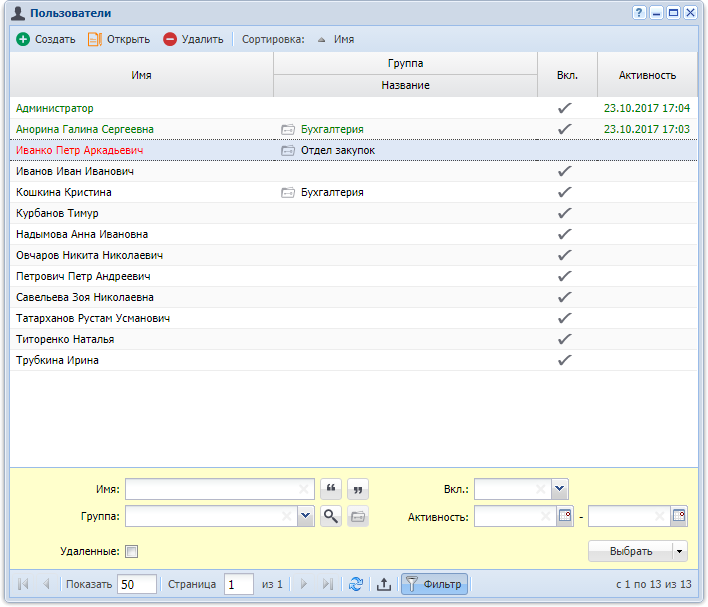Screen dimensions: 708x607
Task: Open calendar for Активность end date
Action: click(x=679, y=516)
